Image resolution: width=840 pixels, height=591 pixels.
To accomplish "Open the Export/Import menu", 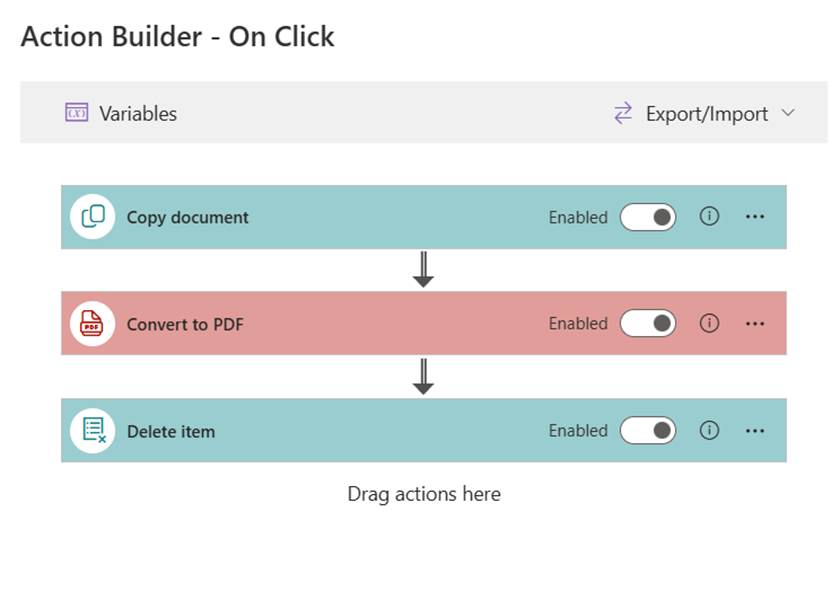I will tap(706, 114).
